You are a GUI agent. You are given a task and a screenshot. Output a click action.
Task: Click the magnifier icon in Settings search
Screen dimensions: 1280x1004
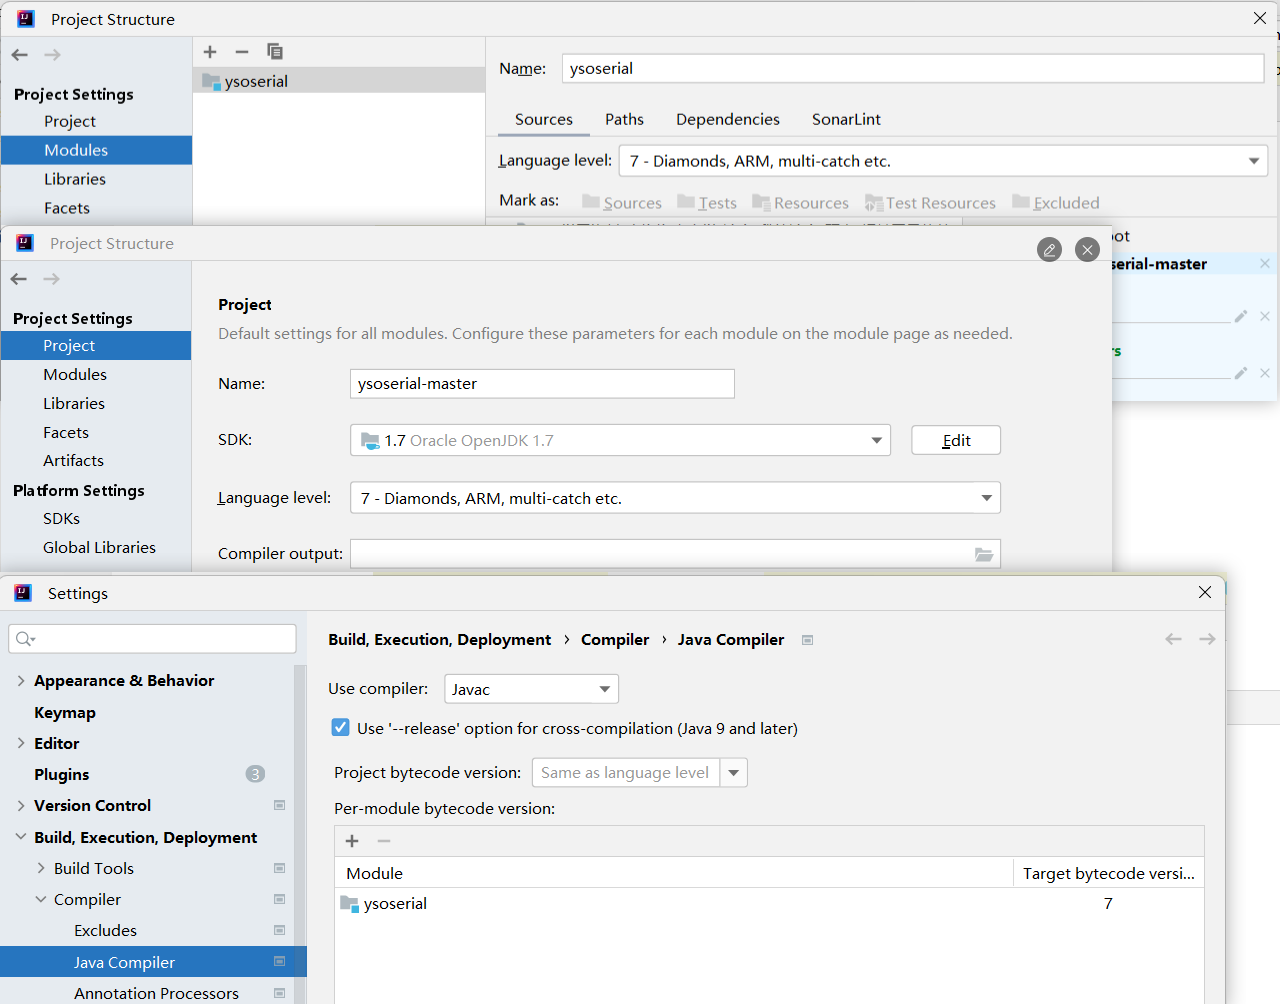pos(25,639)
